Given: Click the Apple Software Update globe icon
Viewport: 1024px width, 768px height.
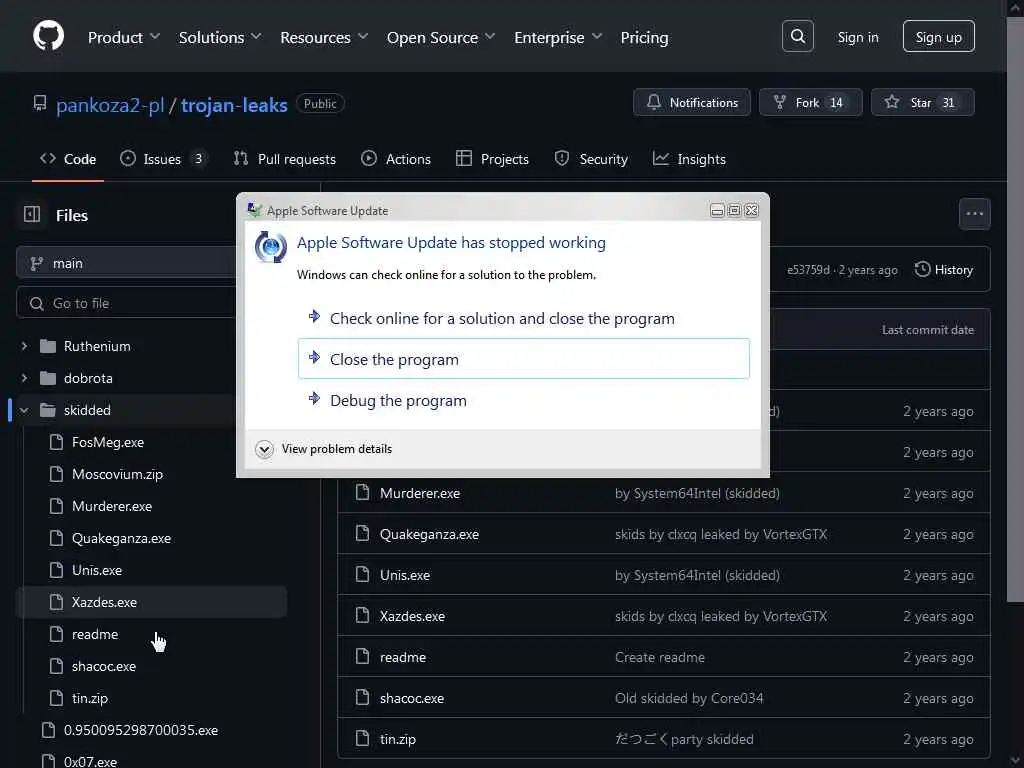Looking at the screenshot, I should (270, 247).
